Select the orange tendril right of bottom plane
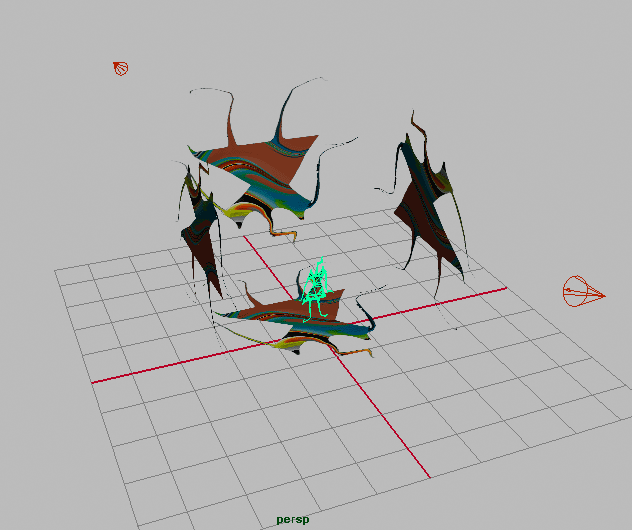This screenshot has width=632, height=530. point(362,351)
